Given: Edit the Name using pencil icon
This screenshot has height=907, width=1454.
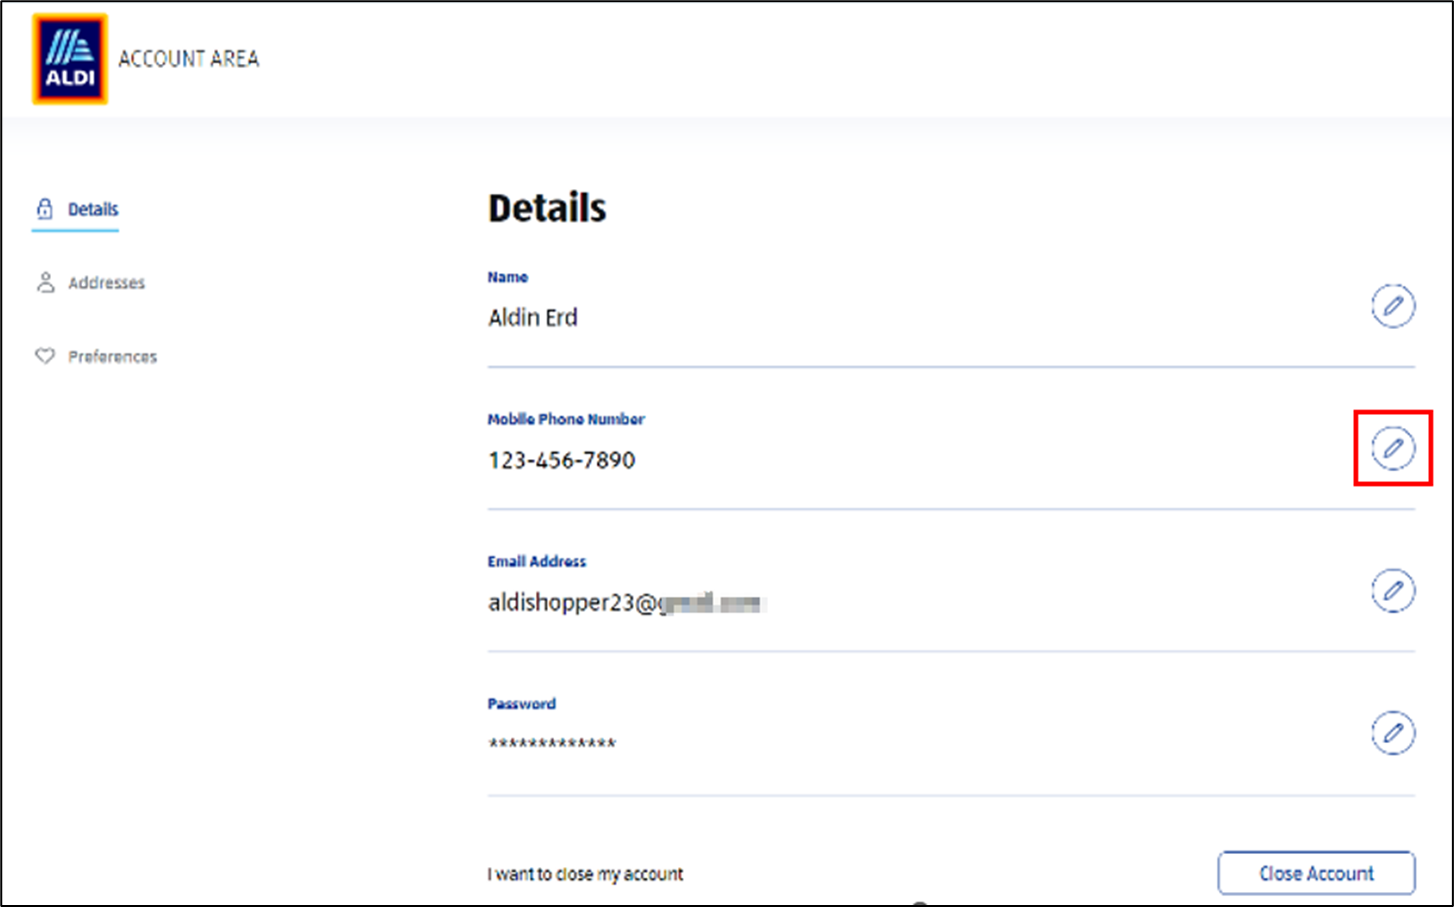Looking at the screenshot, I should (x=1392, y=306).
